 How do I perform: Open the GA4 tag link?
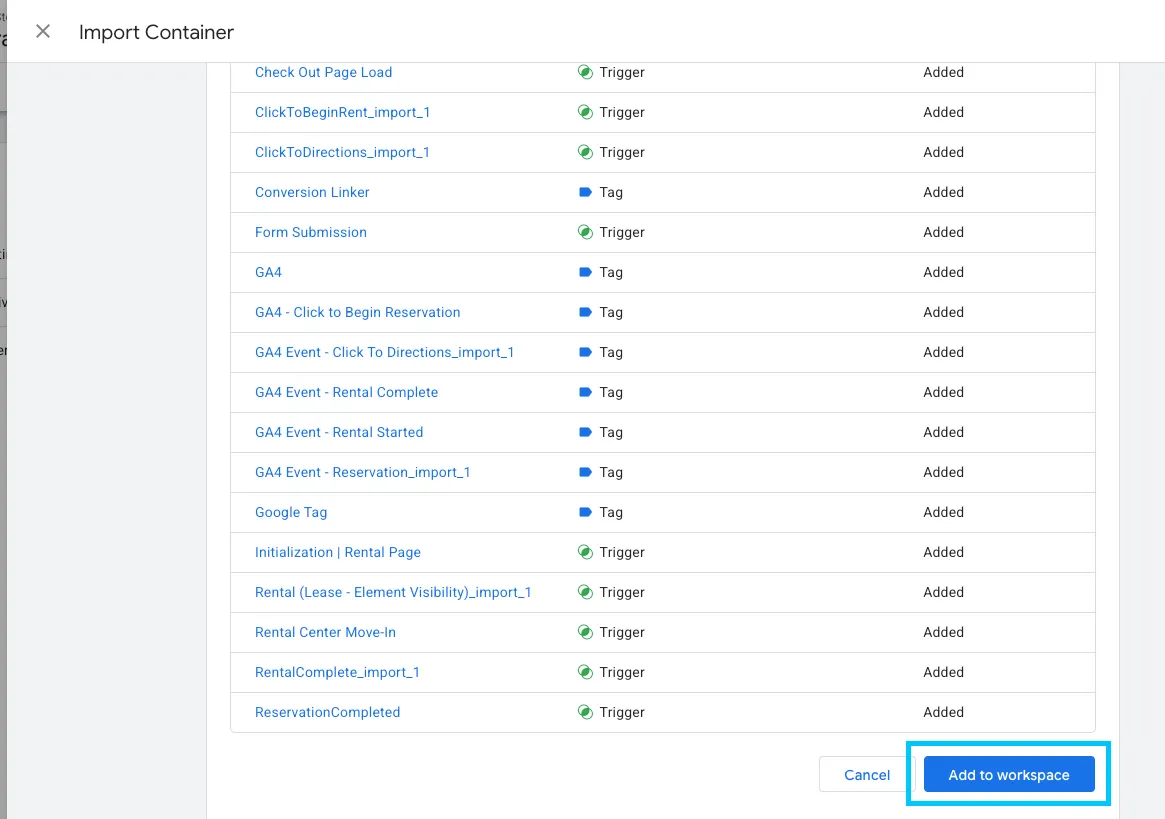(x=268, y=273)
